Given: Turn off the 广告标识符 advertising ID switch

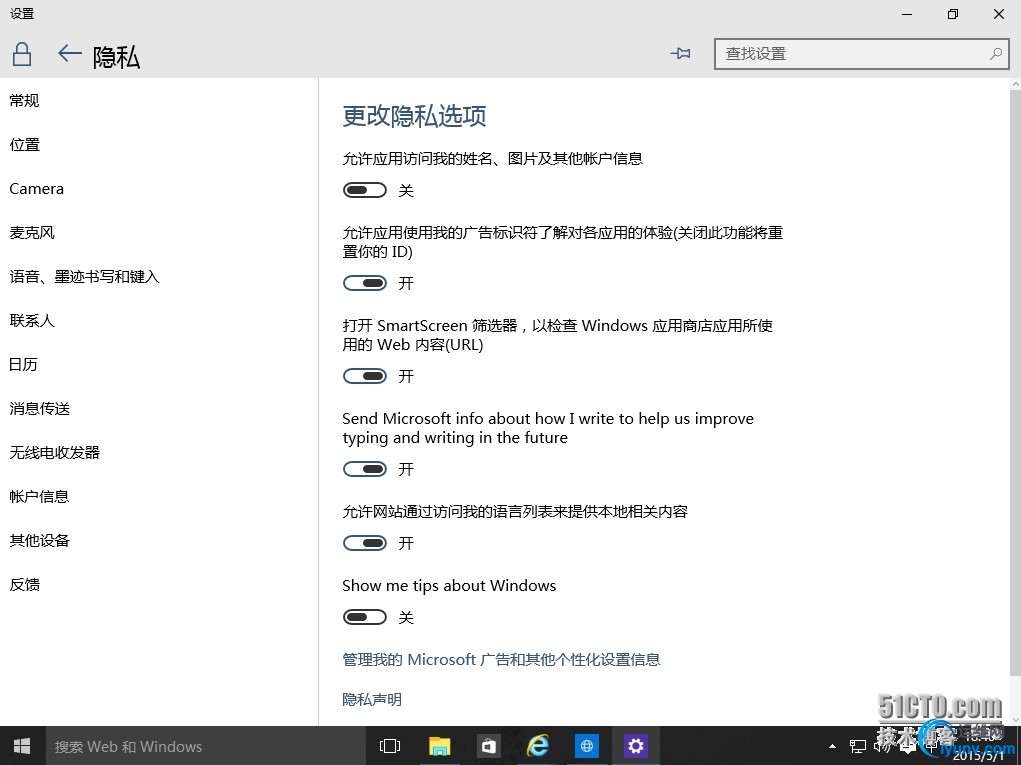Looking at the screenshot, I should [365, 283].
